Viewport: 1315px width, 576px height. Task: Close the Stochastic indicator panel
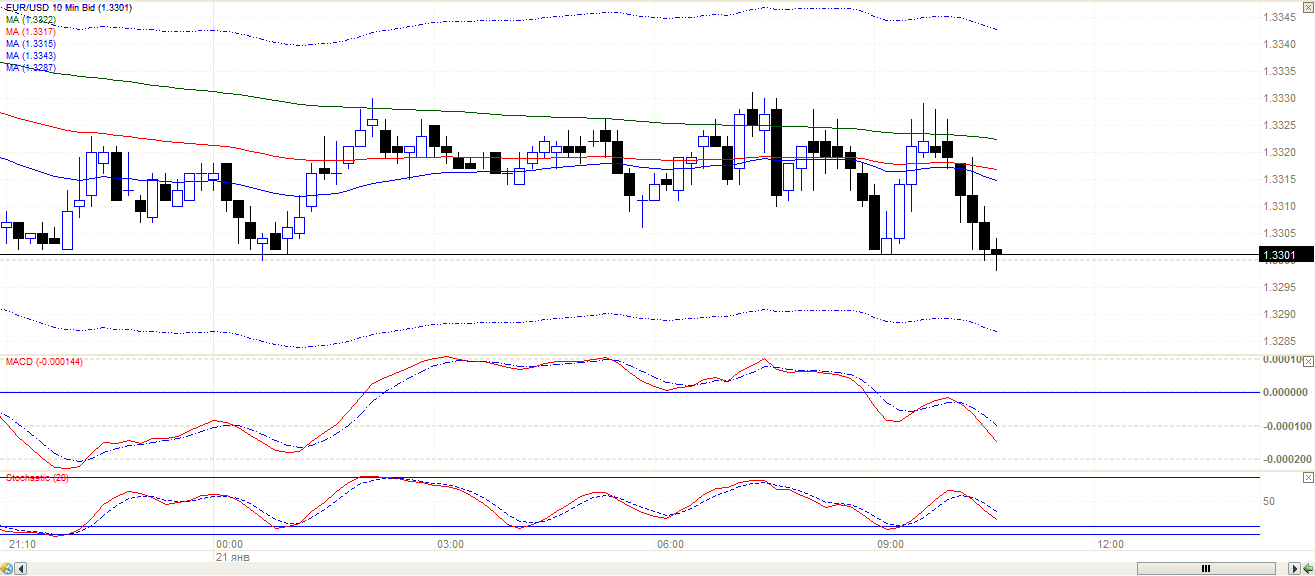tap(1308, 481)
